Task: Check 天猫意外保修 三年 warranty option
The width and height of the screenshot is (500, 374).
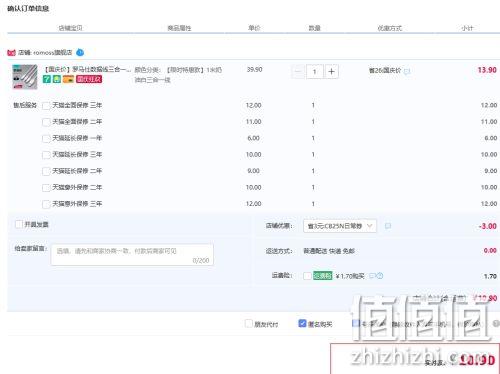Action: 46,204
